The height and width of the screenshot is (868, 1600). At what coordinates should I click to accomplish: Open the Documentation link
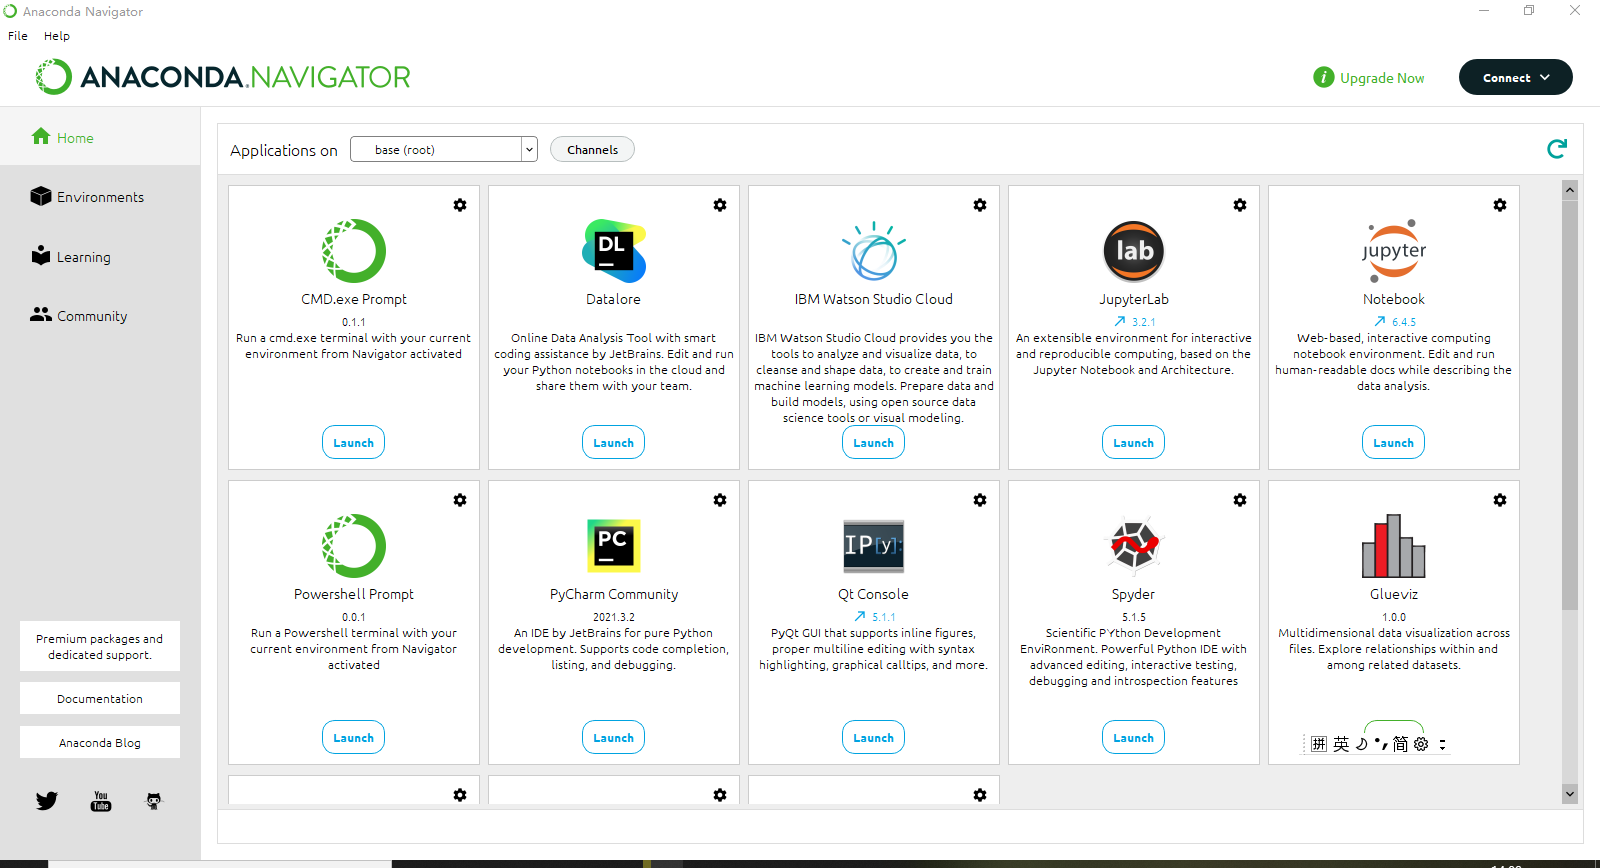point(100,698)
